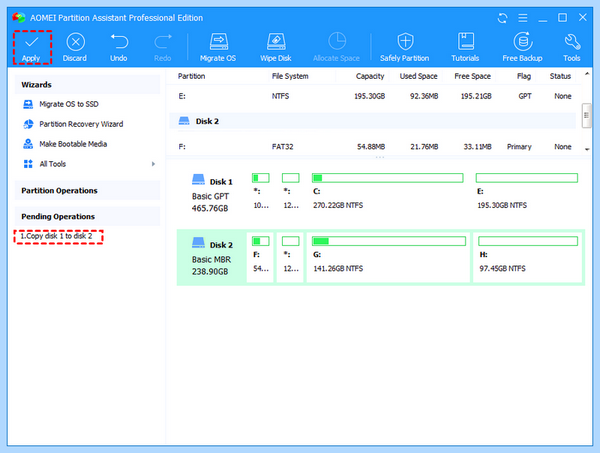Click the 33.11MB free space cell
Screen dimensions: 600x453
[477, 147]
